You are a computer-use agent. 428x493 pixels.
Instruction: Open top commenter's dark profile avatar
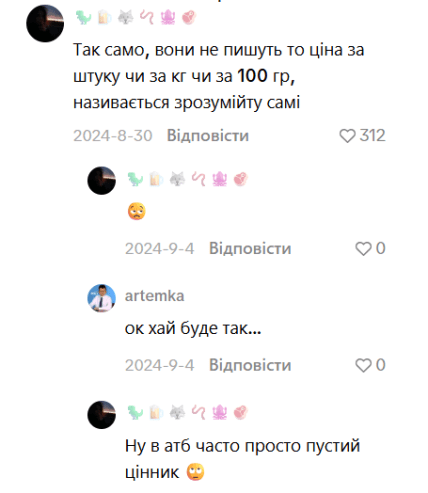click(45, 23)
